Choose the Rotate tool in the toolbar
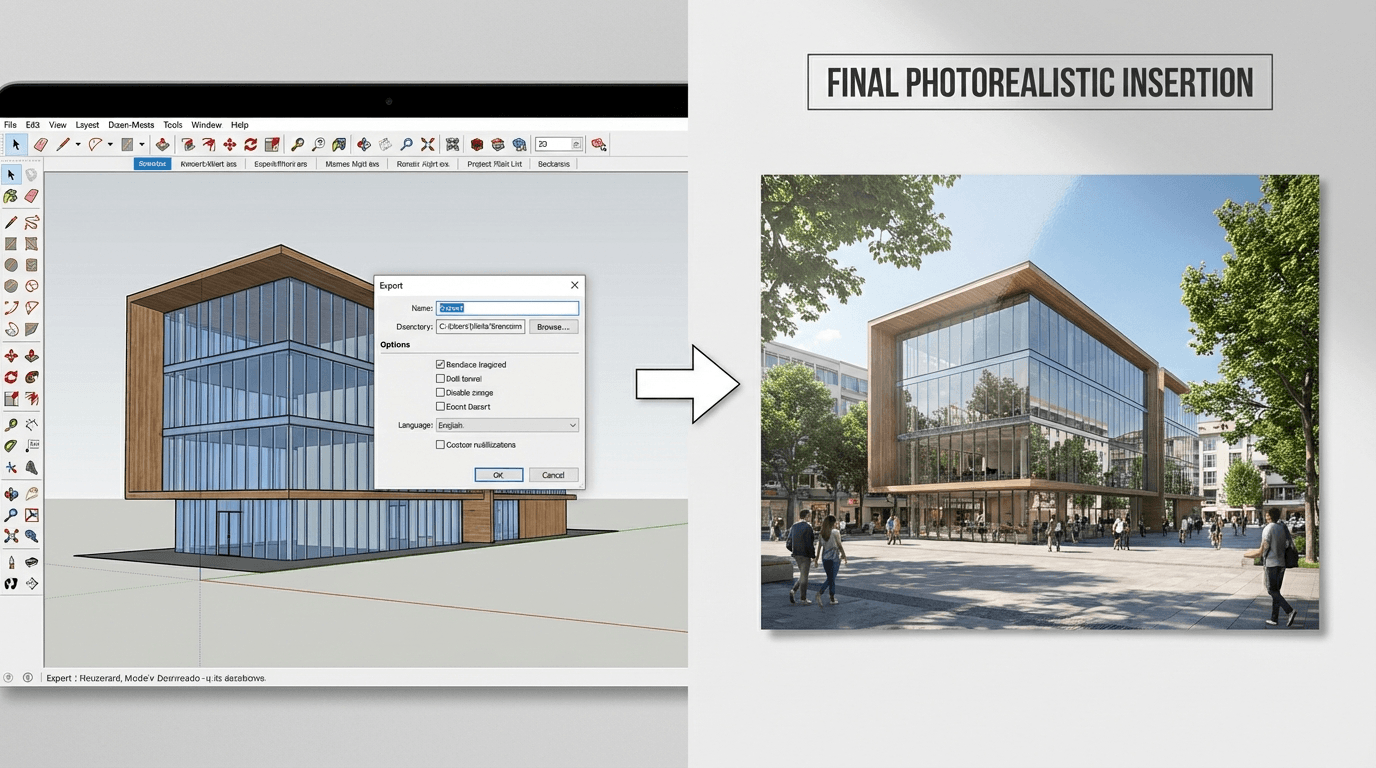The height and width of the screenshot is (768, 1376). tap(250, 144)
